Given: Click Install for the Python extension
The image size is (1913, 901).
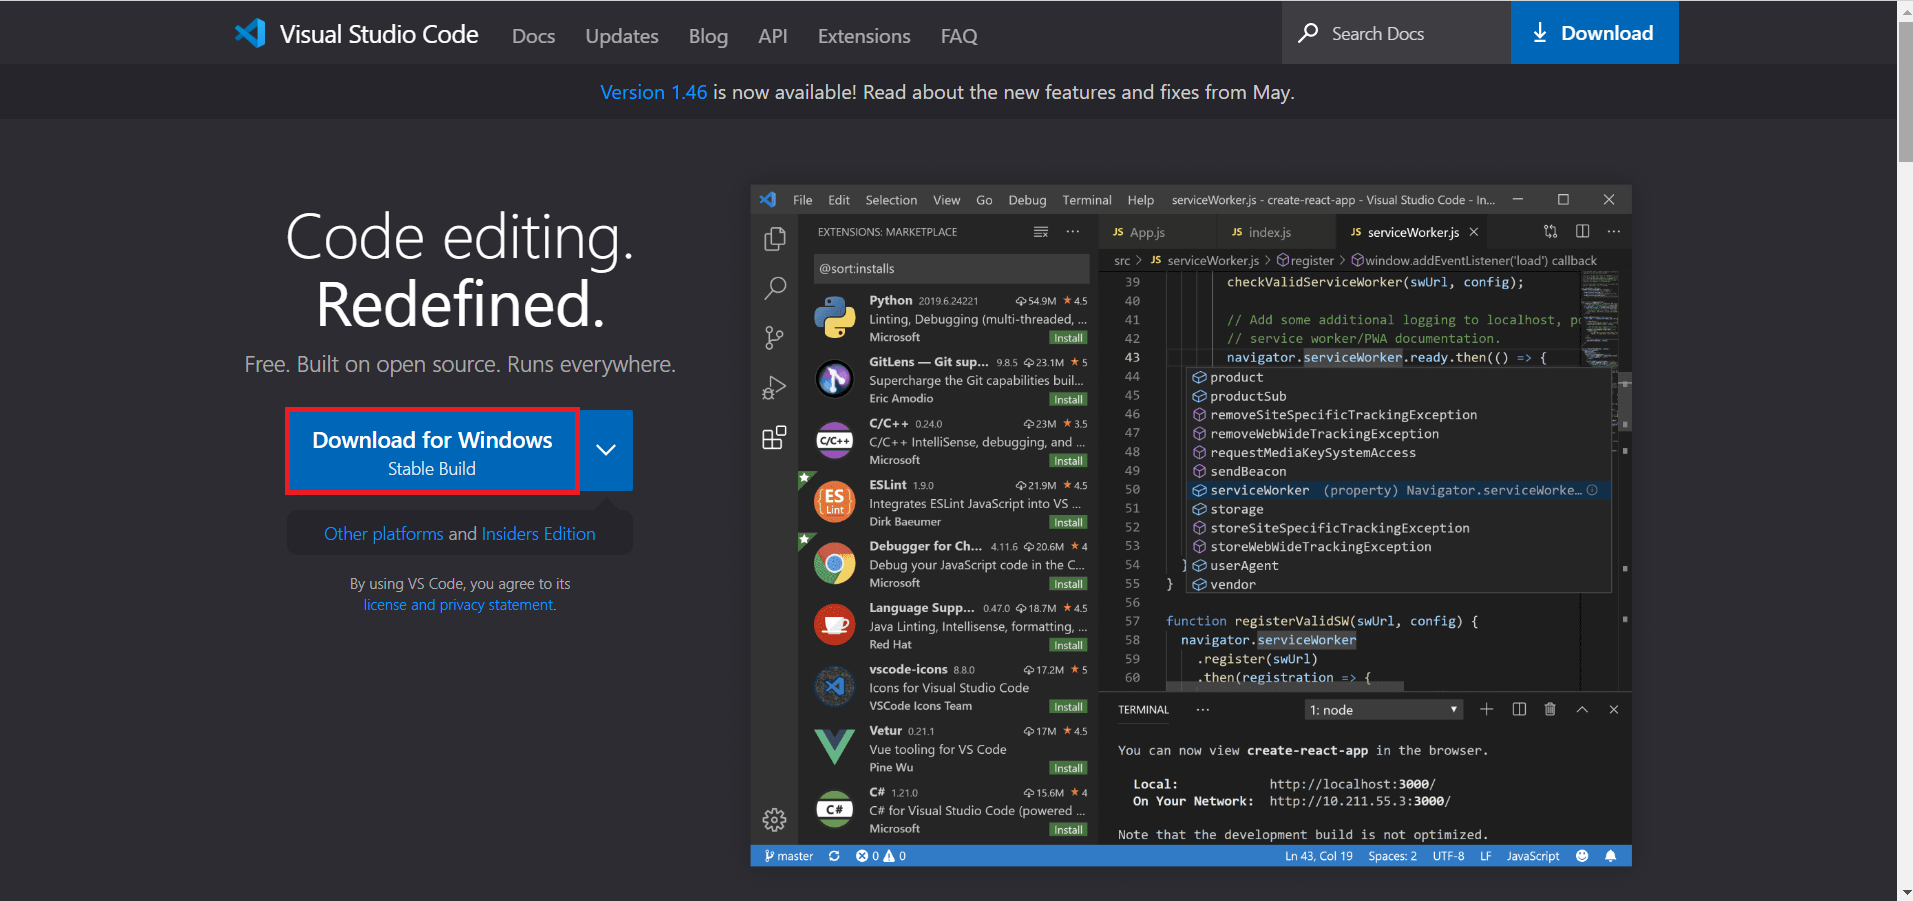Looking at the screenshot, I should tap(1068, 338).
